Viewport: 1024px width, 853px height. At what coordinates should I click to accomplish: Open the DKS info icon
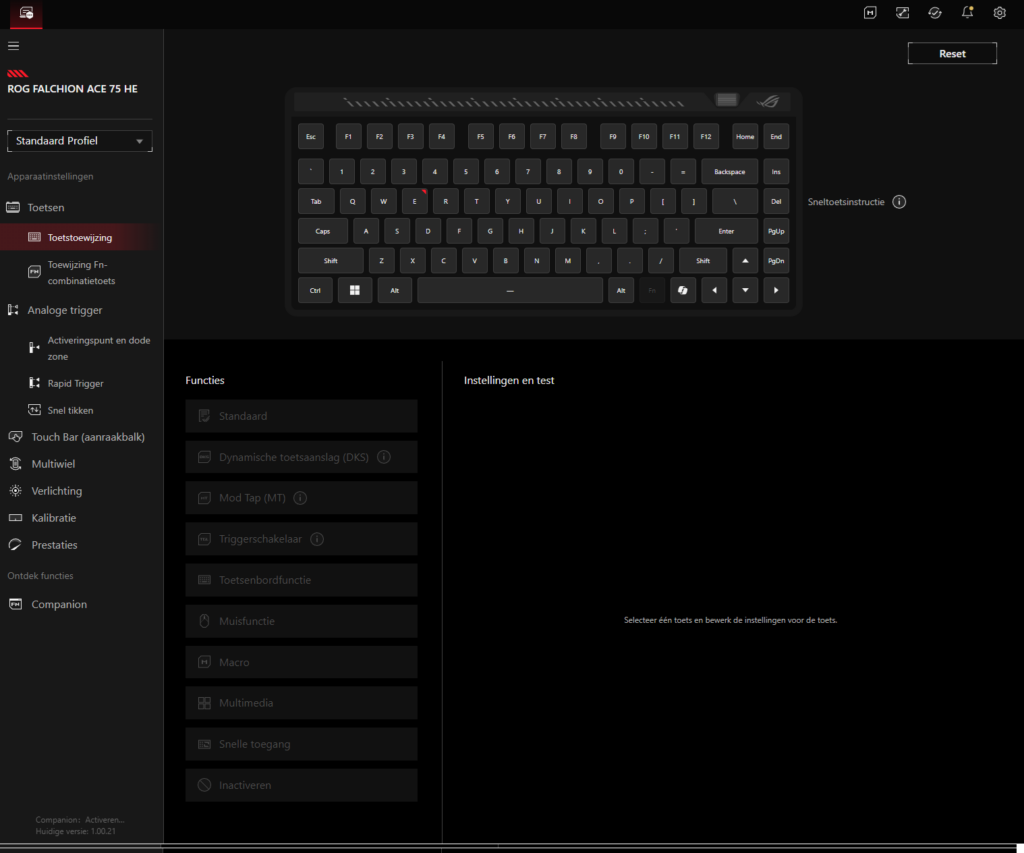pyautogui.click(x=384, y=457)
